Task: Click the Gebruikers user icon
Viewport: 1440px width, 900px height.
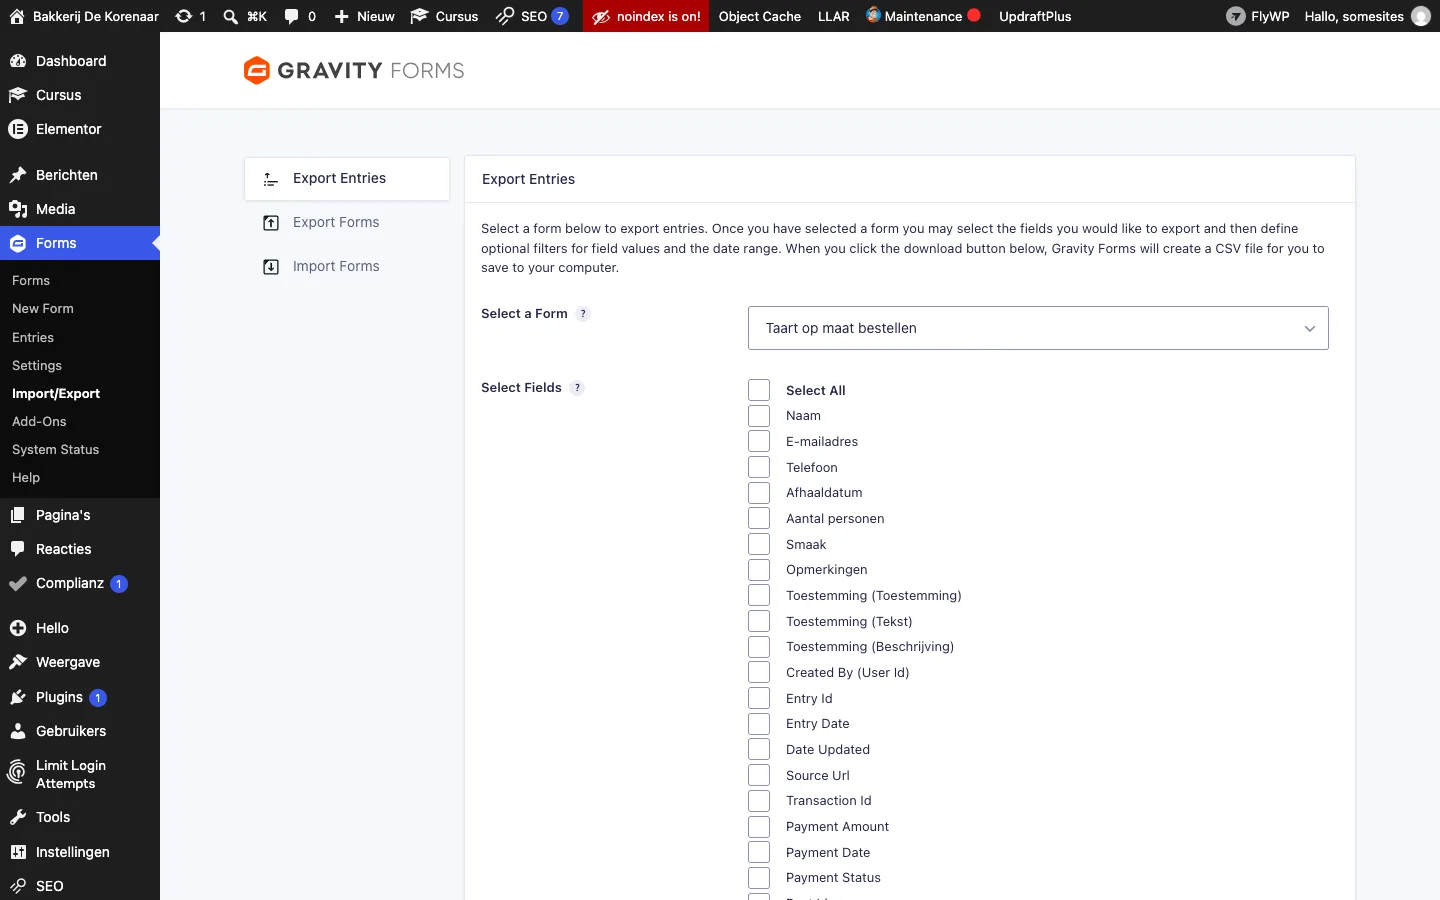Action: click(x=18, y=731)
